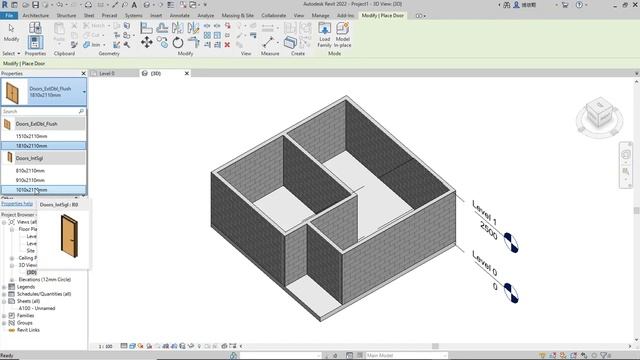The height and width of the screenshot is (360, 640).
Task: Click the Doors_IntSgl family header
Action: (x=44, y=158)
